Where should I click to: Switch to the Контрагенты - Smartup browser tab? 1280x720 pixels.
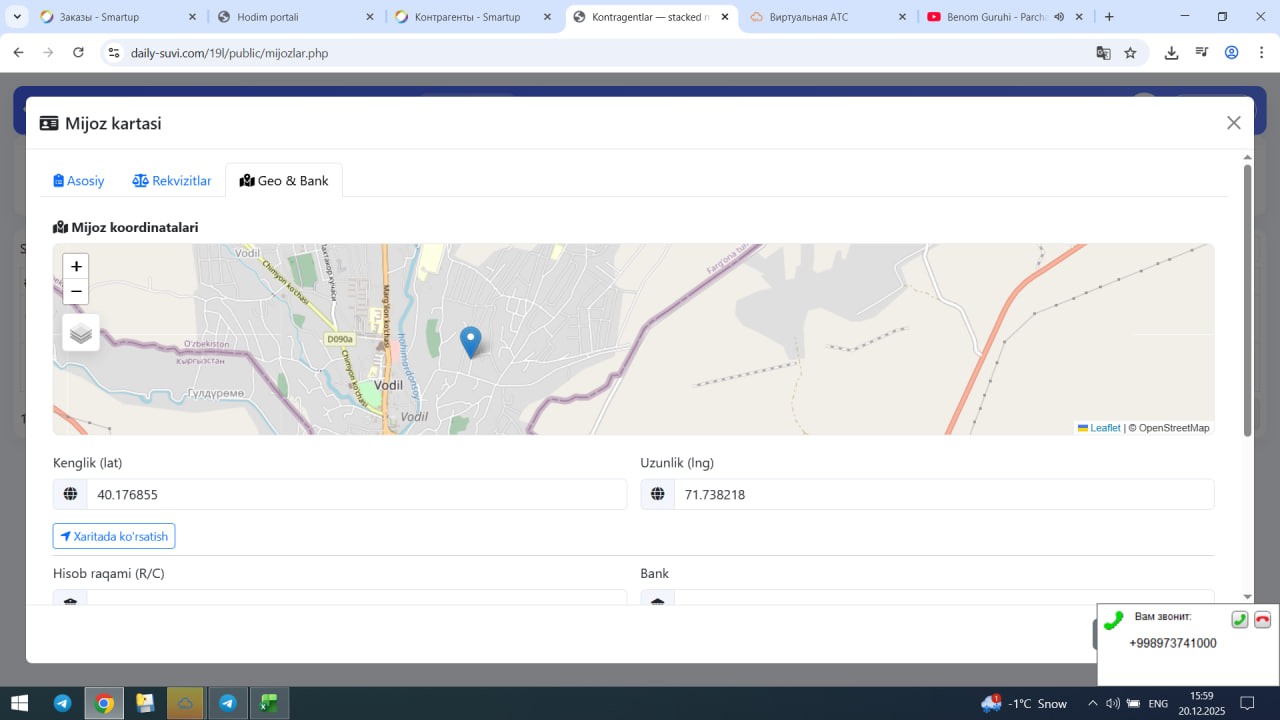(x=475, y=17)
